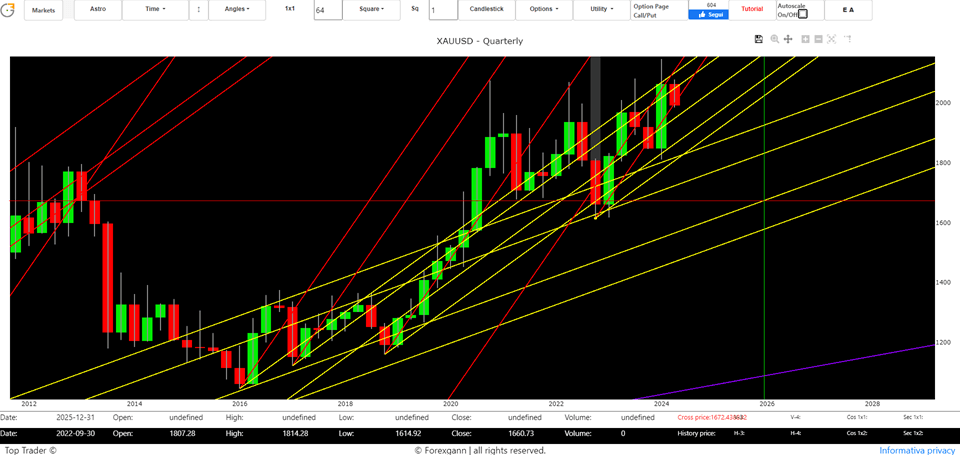Screen dimensions: 960x455
Task: Open the Options dropdown menu
Action: click(x=544, y=10)
